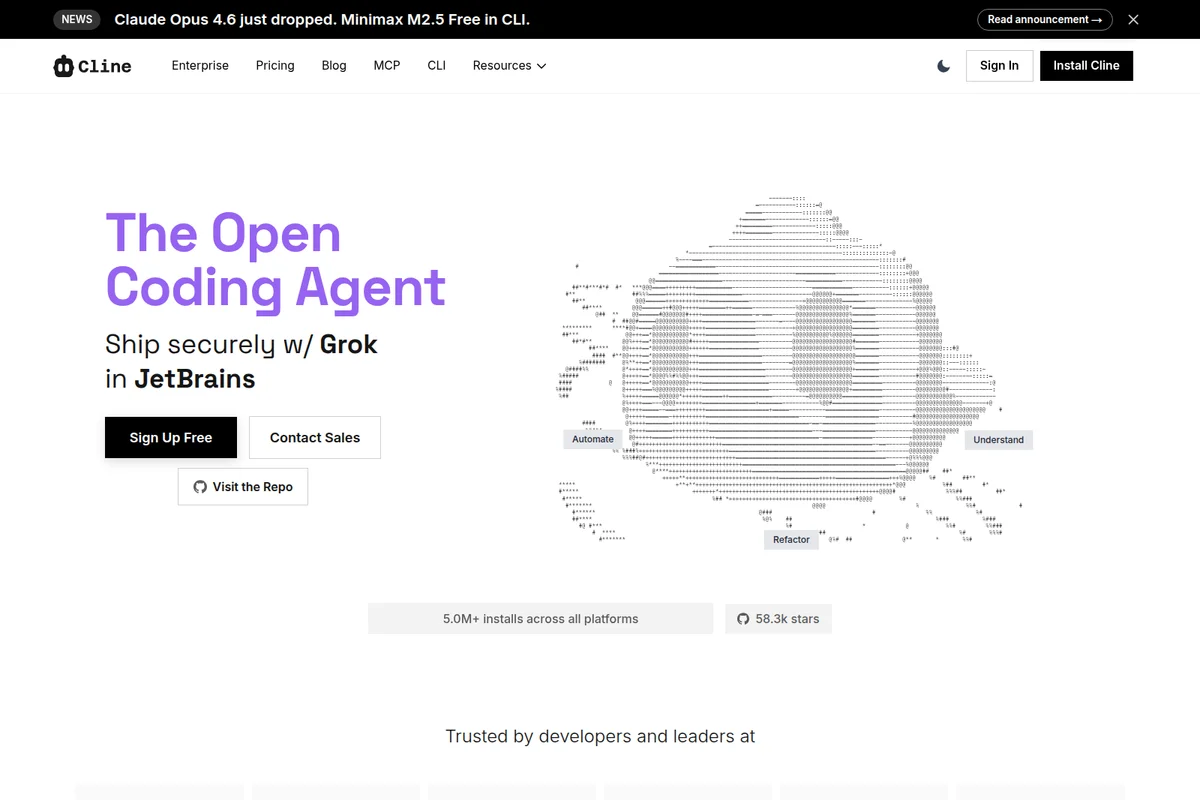The image size is (1200, 800).
Task: Open the Enterprise page
Action: click(200, 66)
